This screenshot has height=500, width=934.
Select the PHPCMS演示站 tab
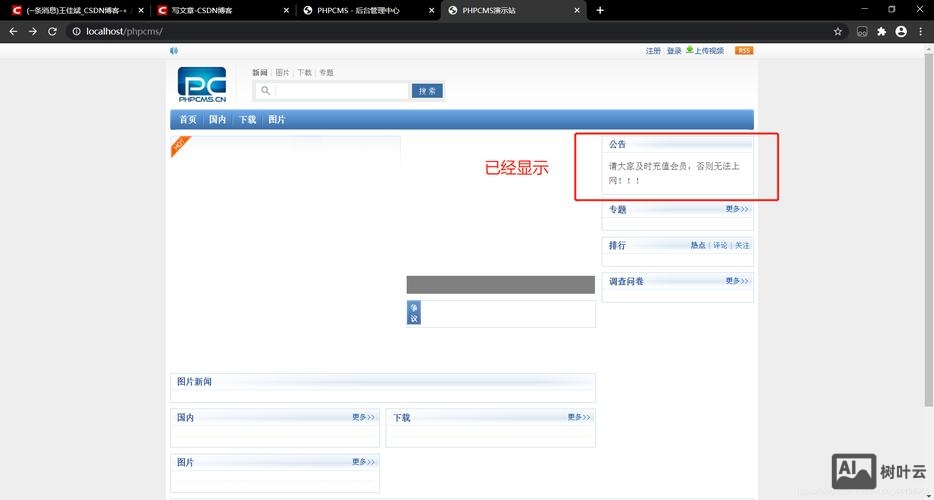click(513, 10)
